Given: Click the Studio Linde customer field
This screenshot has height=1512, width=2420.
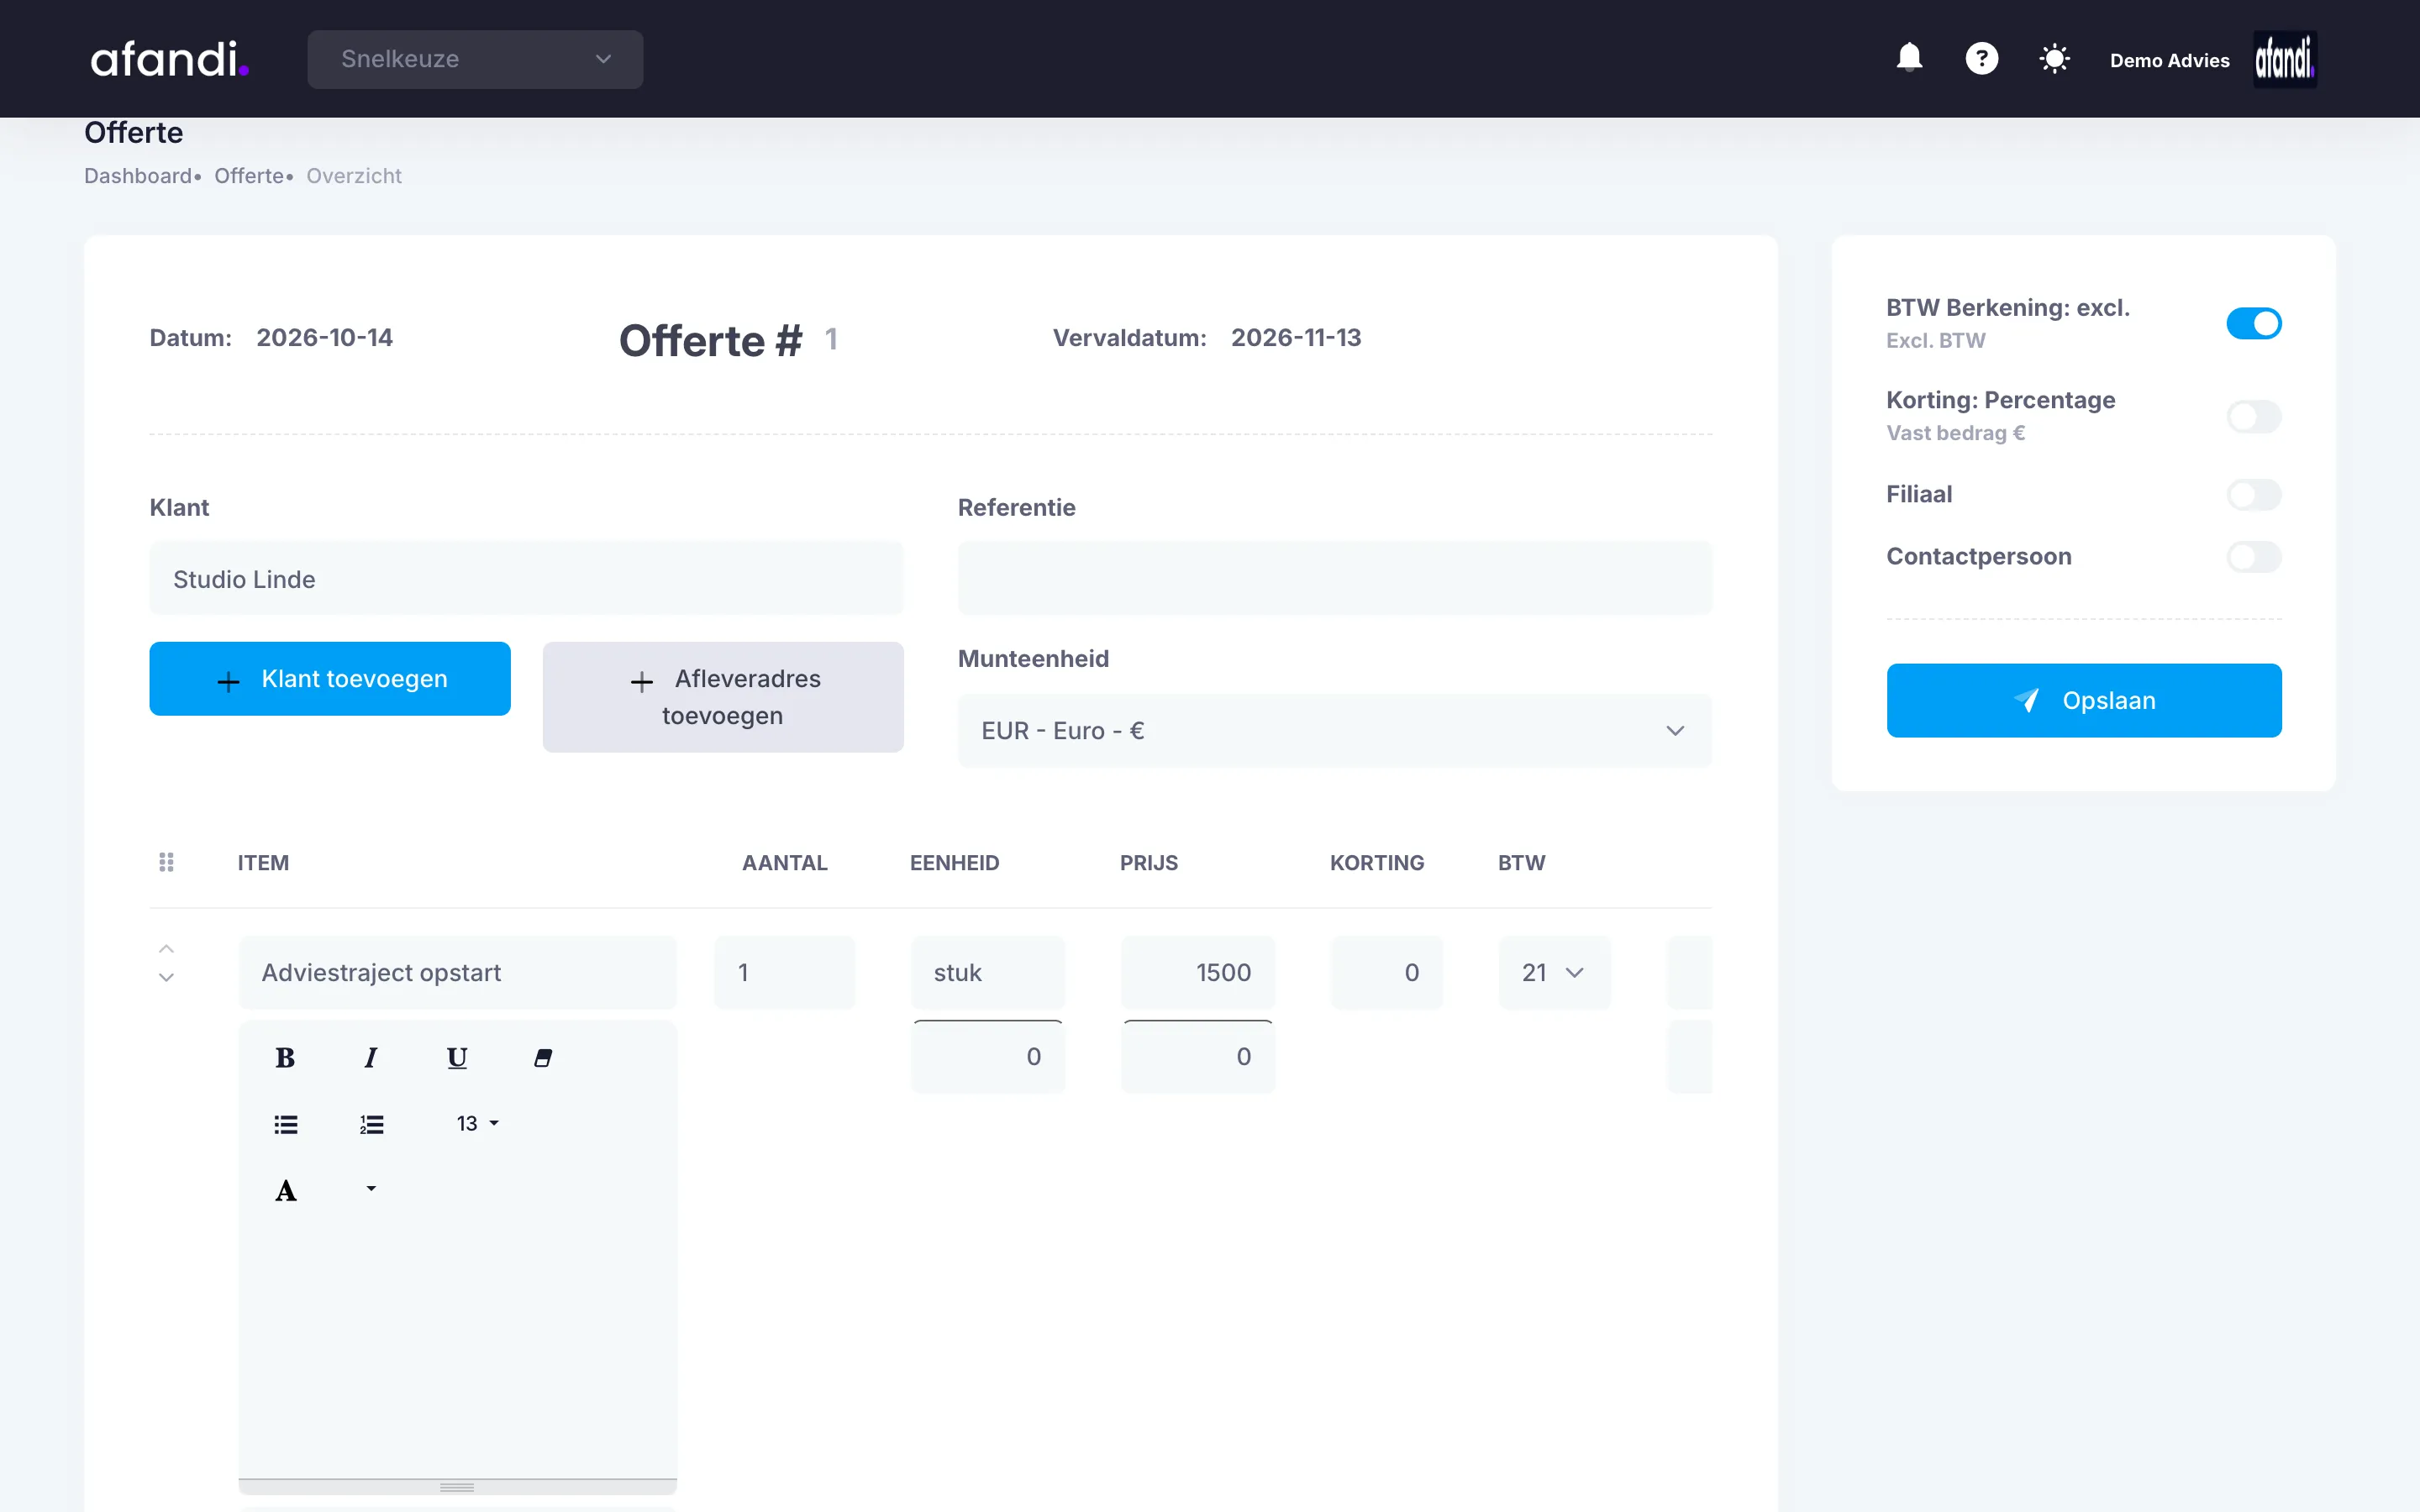Looking at the screenshot, I should coord(526,579).
